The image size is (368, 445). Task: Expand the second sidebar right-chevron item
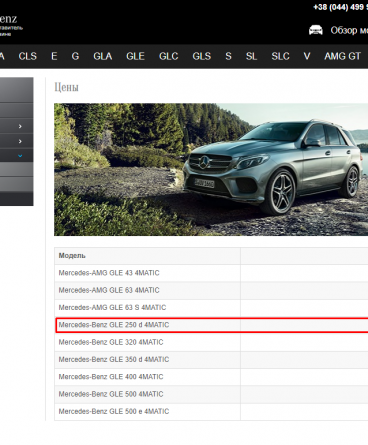(x=16, y=141)
